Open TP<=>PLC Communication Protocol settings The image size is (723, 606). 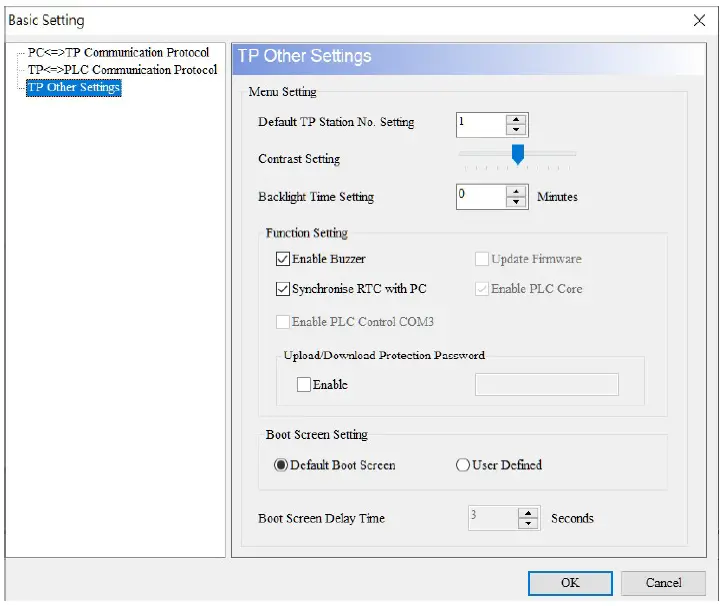[x=122, y=70]
